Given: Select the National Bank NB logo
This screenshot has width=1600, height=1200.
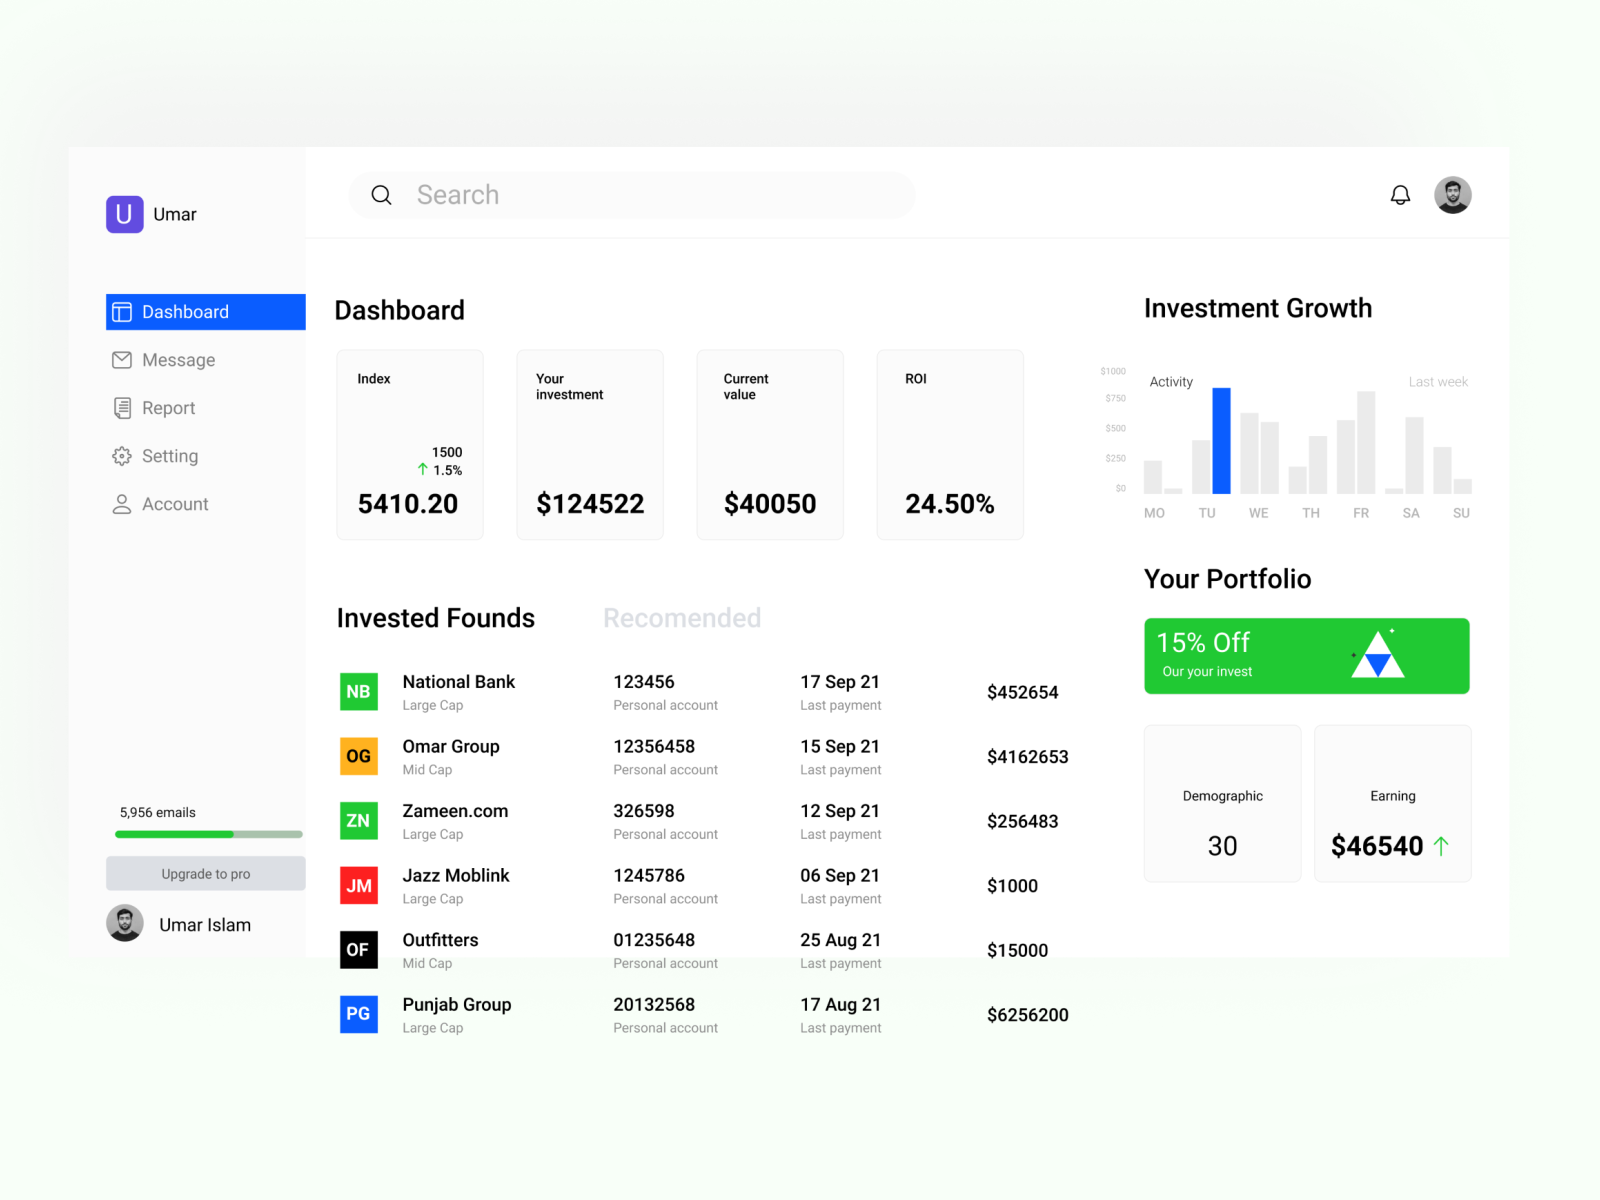Looking at the screenshot, I should 358,691.
